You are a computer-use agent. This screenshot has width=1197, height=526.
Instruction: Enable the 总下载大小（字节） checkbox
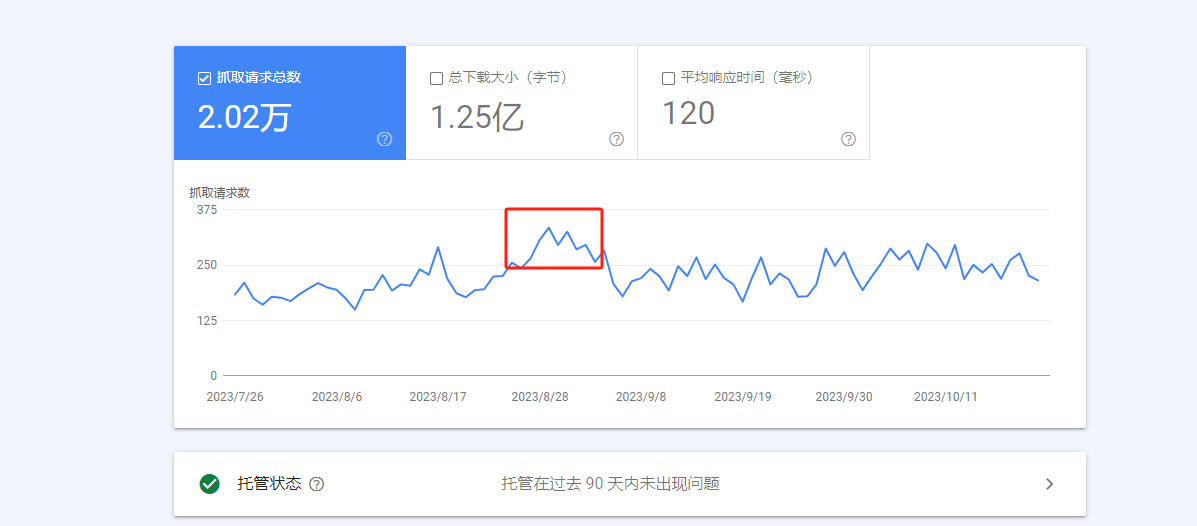(437, 78)
